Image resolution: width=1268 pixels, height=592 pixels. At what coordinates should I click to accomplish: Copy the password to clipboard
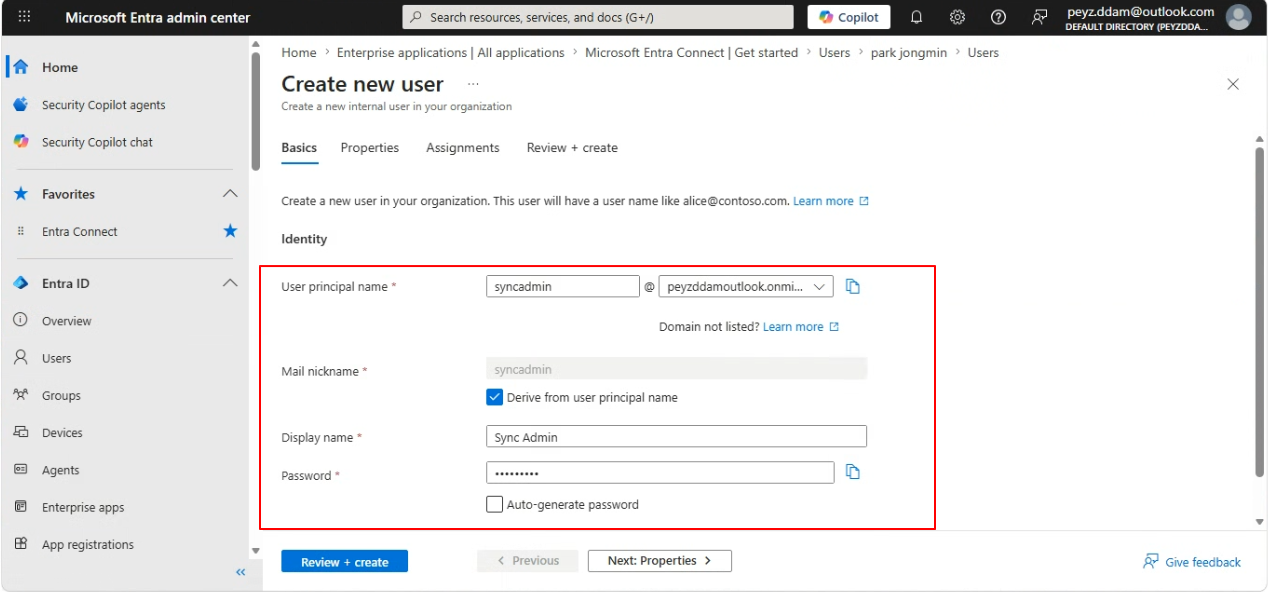coord(853,472)
